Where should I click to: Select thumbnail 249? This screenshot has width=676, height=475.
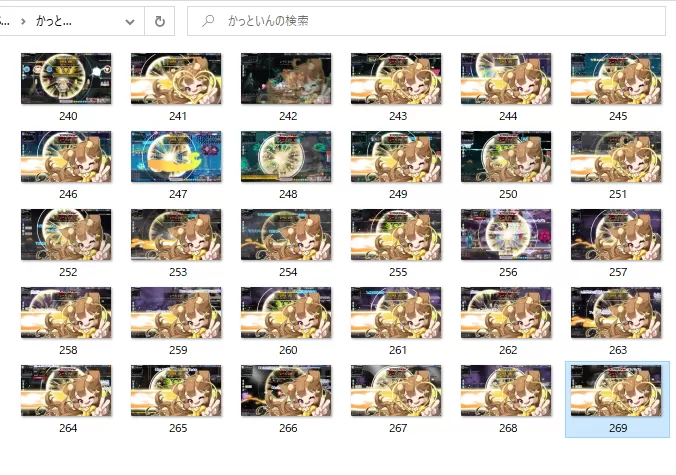(x=396, y=156)
